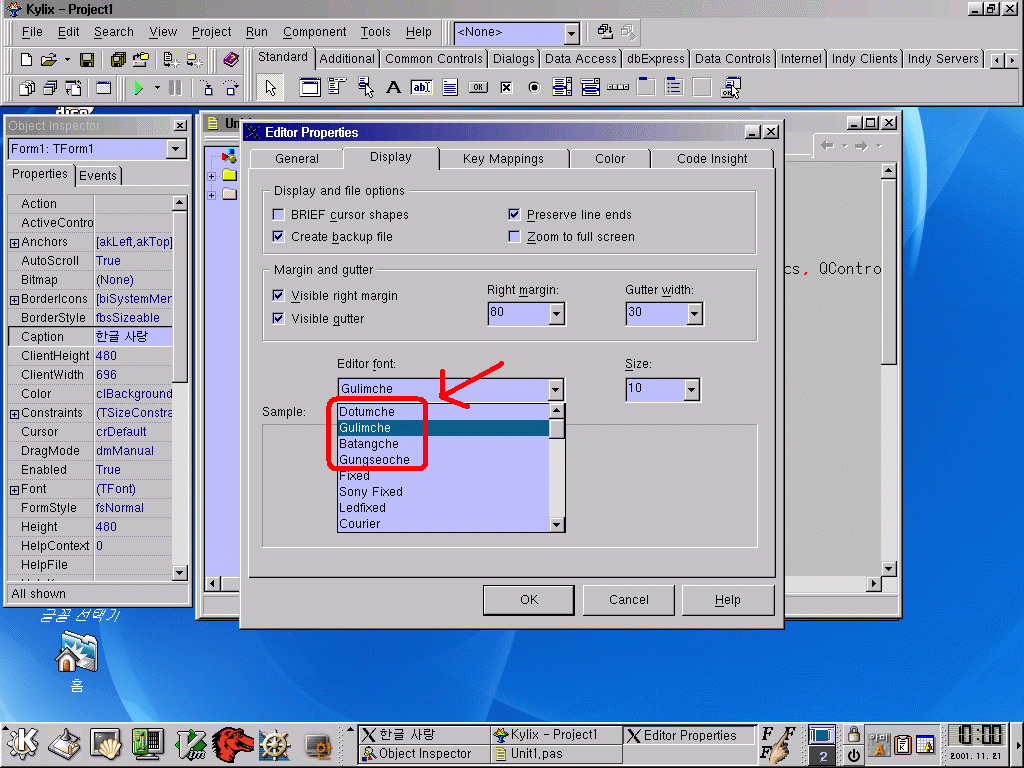Click the Save All stacked disks icon

pyautogui.click(x=118, y=59)
